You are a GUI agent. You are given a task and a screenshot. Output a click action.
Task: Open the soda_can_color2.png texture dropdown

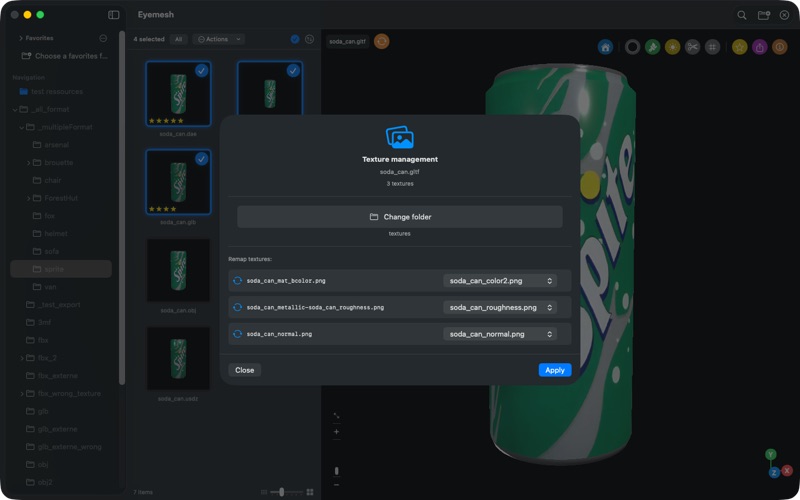click(x=500, y=281)
